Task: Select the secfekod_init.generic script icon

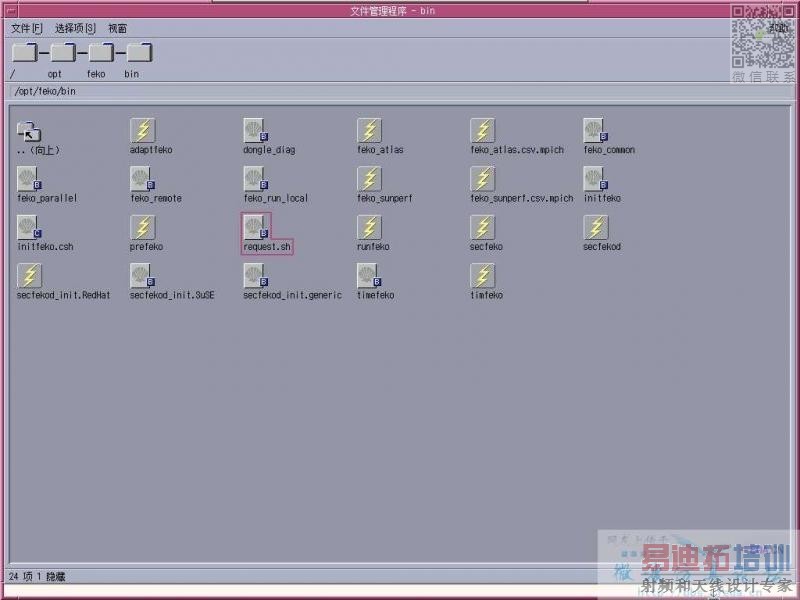Action: pyautogui.click(x=256, y=276)
